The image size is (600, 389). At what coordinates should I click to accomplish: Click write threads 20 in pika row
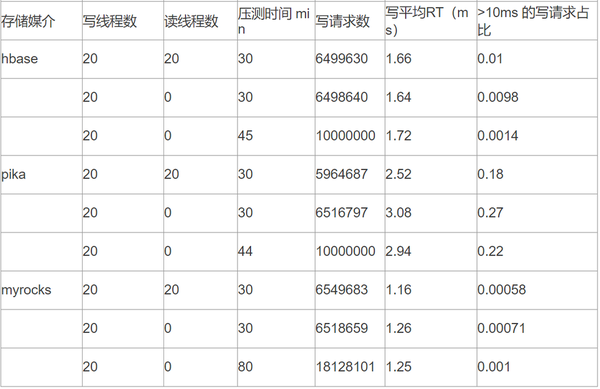(x=90, y=174)
